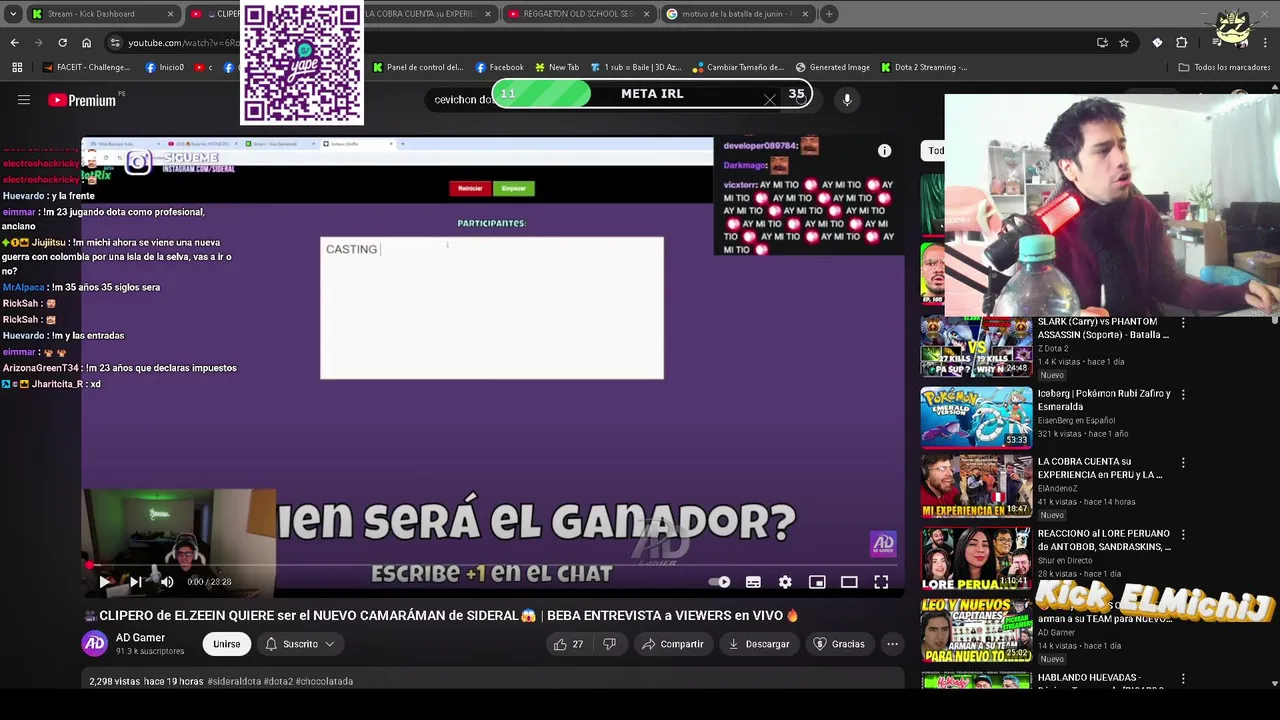Open video player settings gear
The image size is (1280, 720).
pyautogui.click(x=785, y=582)
